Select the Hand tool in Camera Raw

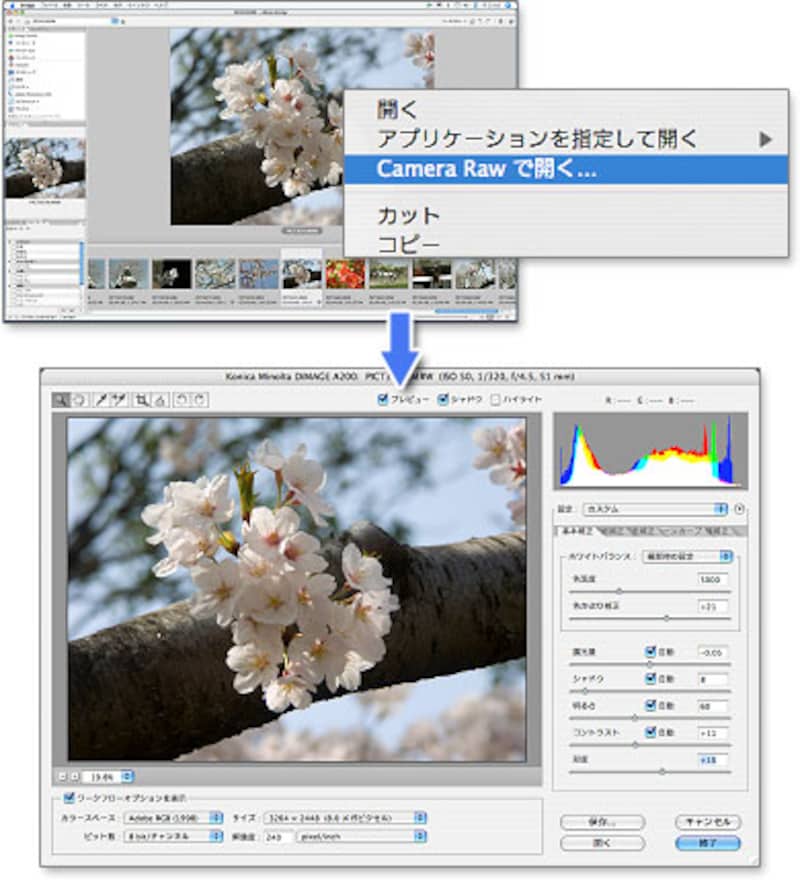[x=77, y=400]
